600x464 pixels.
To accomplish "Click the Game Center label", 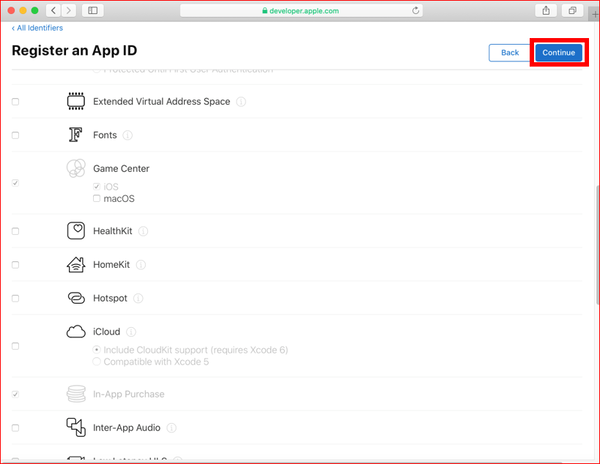I will 121,168.
